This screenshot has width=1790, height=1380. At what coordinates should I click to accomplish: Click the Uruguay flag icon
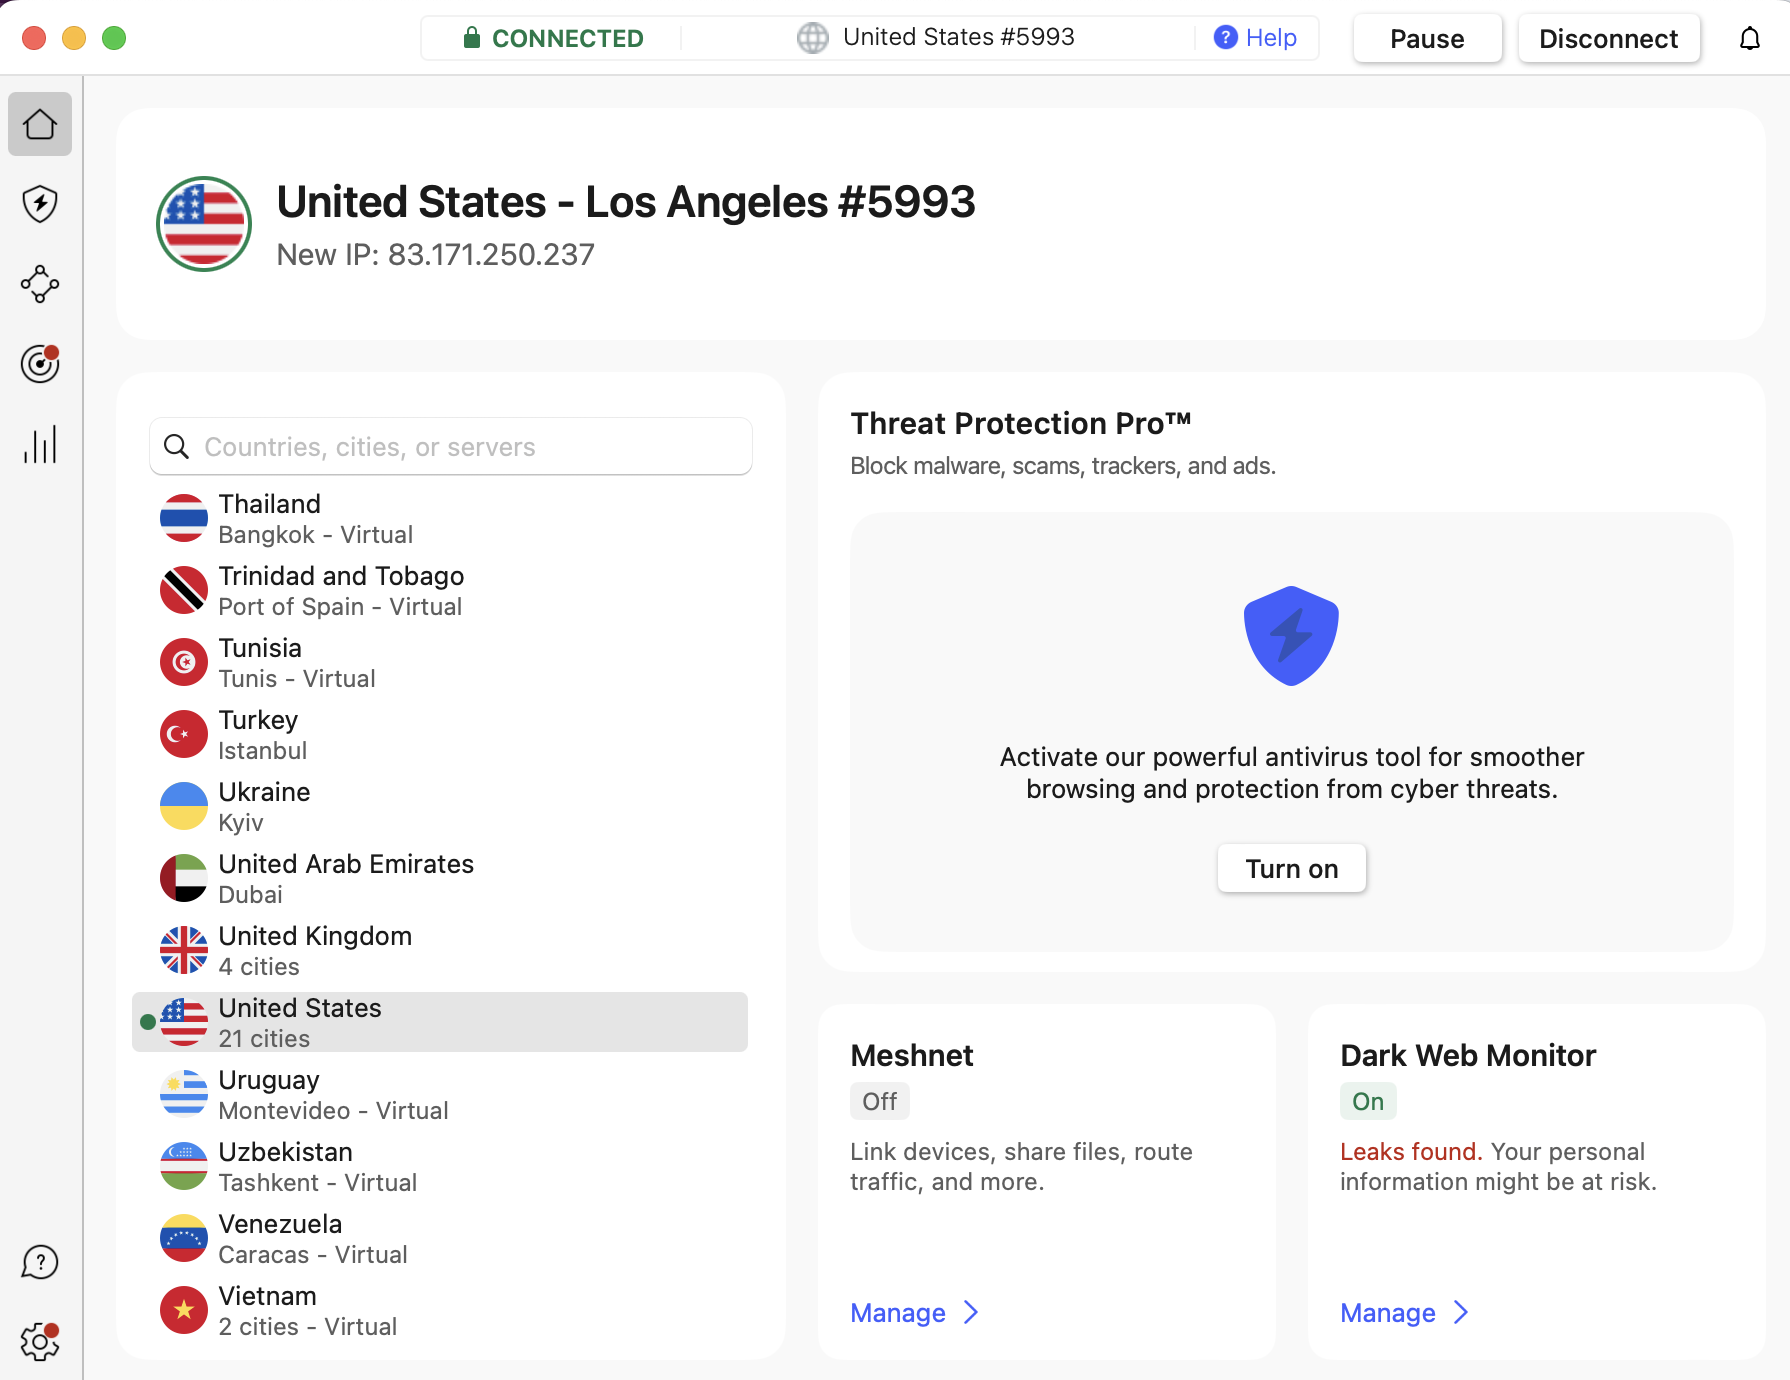pos(184,1094)
